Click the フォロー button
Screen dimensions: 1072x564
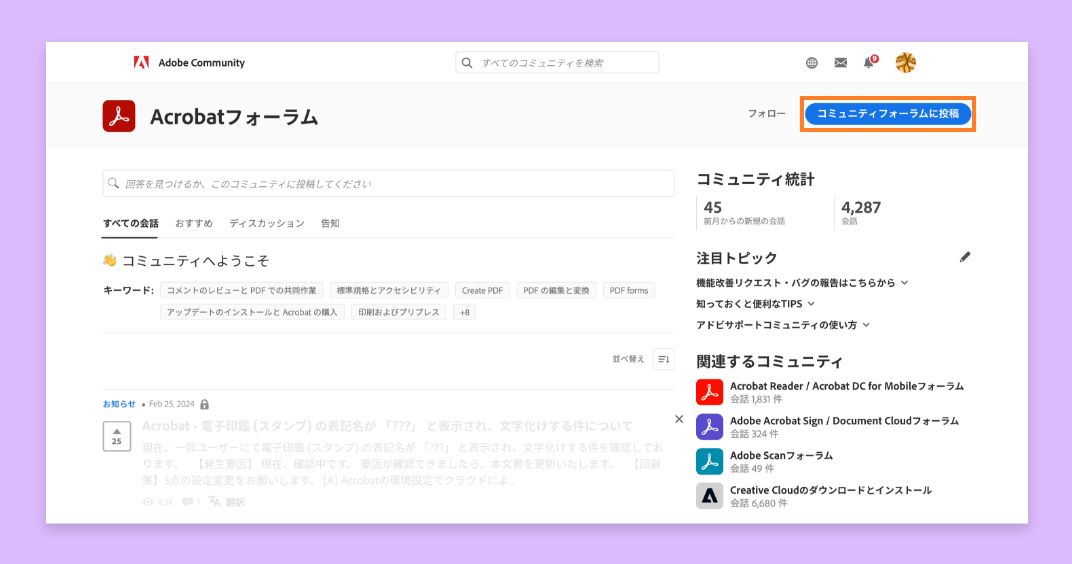click(766, 113)
